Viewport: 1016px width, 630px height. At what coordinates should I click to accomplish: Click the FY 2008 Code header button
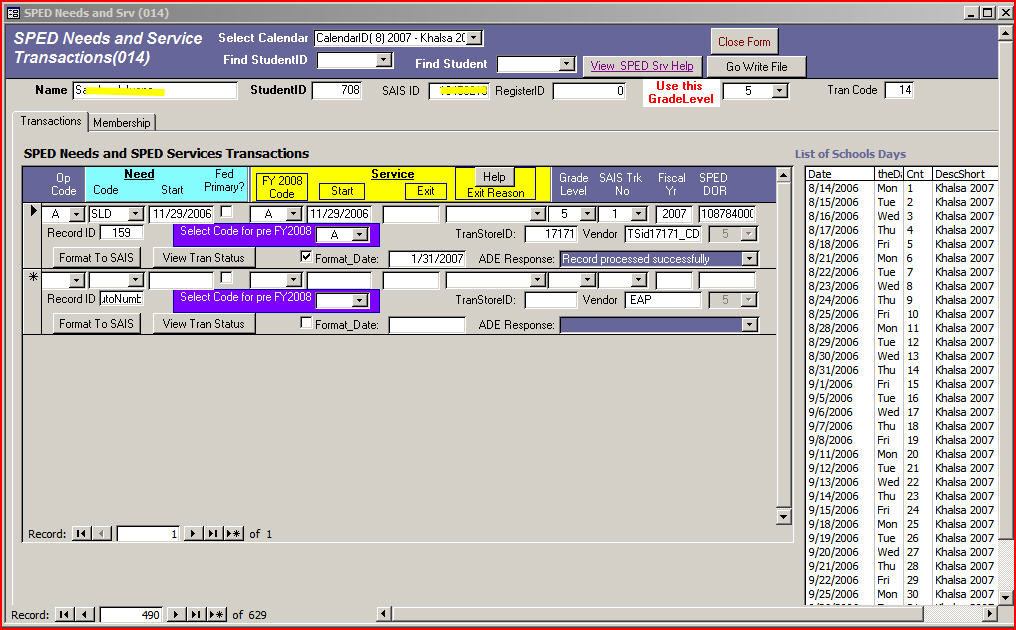point(282,187)
